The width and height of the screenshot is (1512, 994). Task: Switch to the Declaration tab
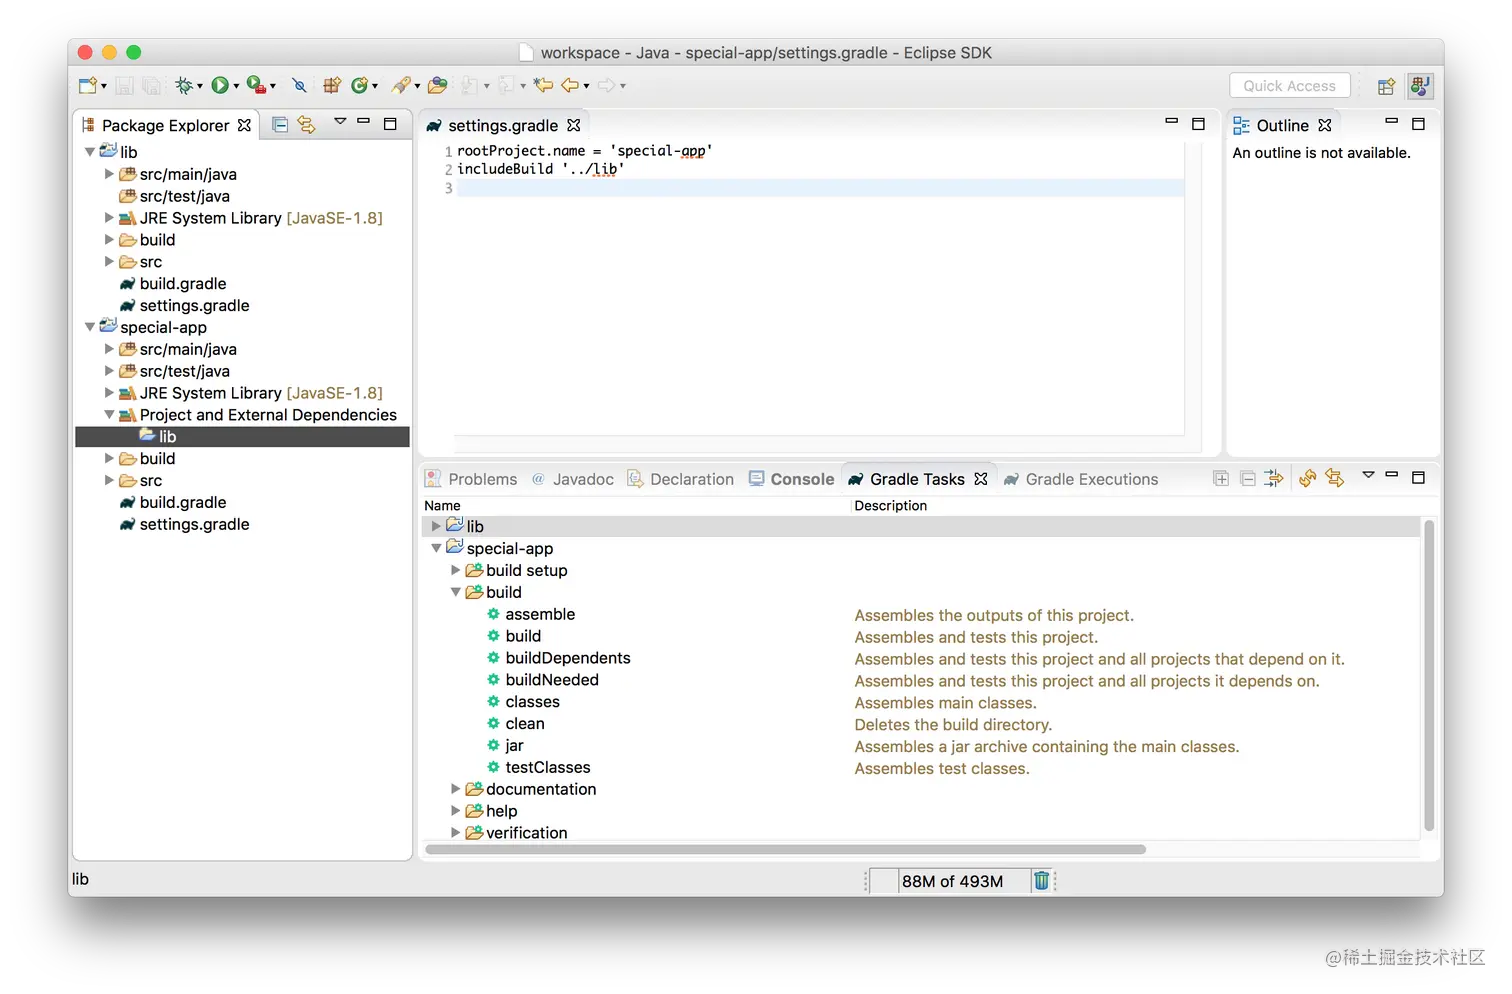681,479
